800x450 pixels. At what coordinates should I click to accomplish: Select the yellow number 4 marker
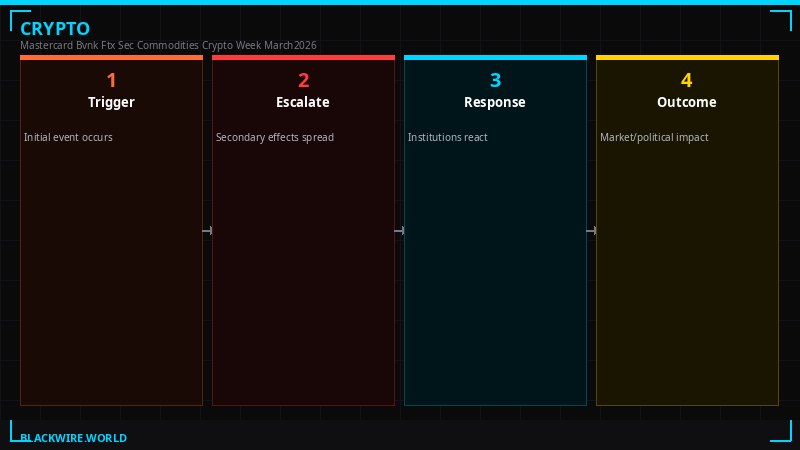pyautogui.click(x=687, y=81)
